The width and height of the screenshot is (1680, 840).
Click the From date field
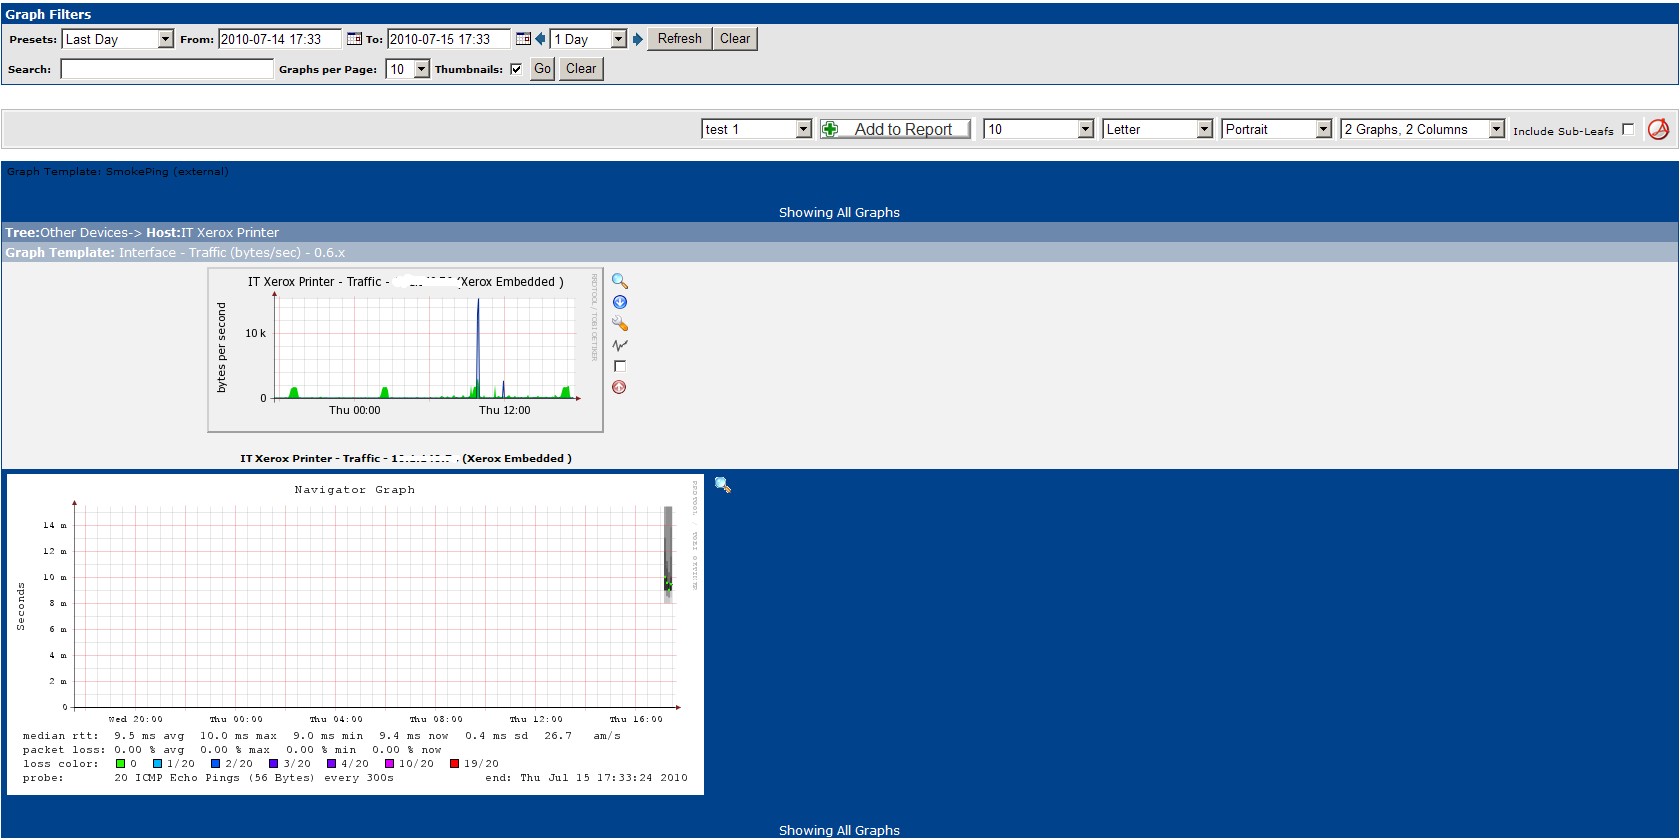[x=280, y=39]
